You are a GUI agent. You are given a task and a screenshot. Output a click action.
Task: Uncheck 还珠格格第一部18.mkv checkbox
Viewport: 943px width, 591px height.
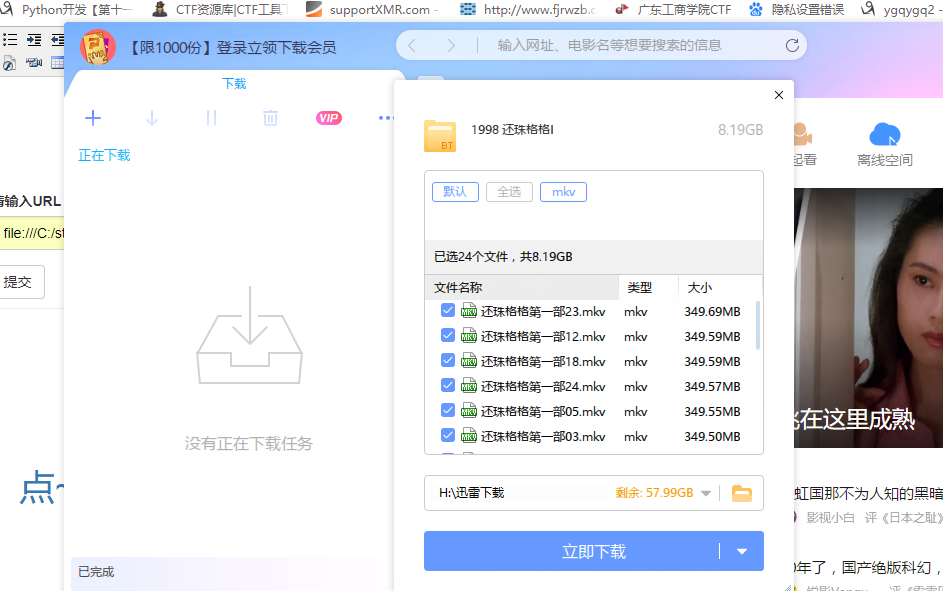pos(447,360)
